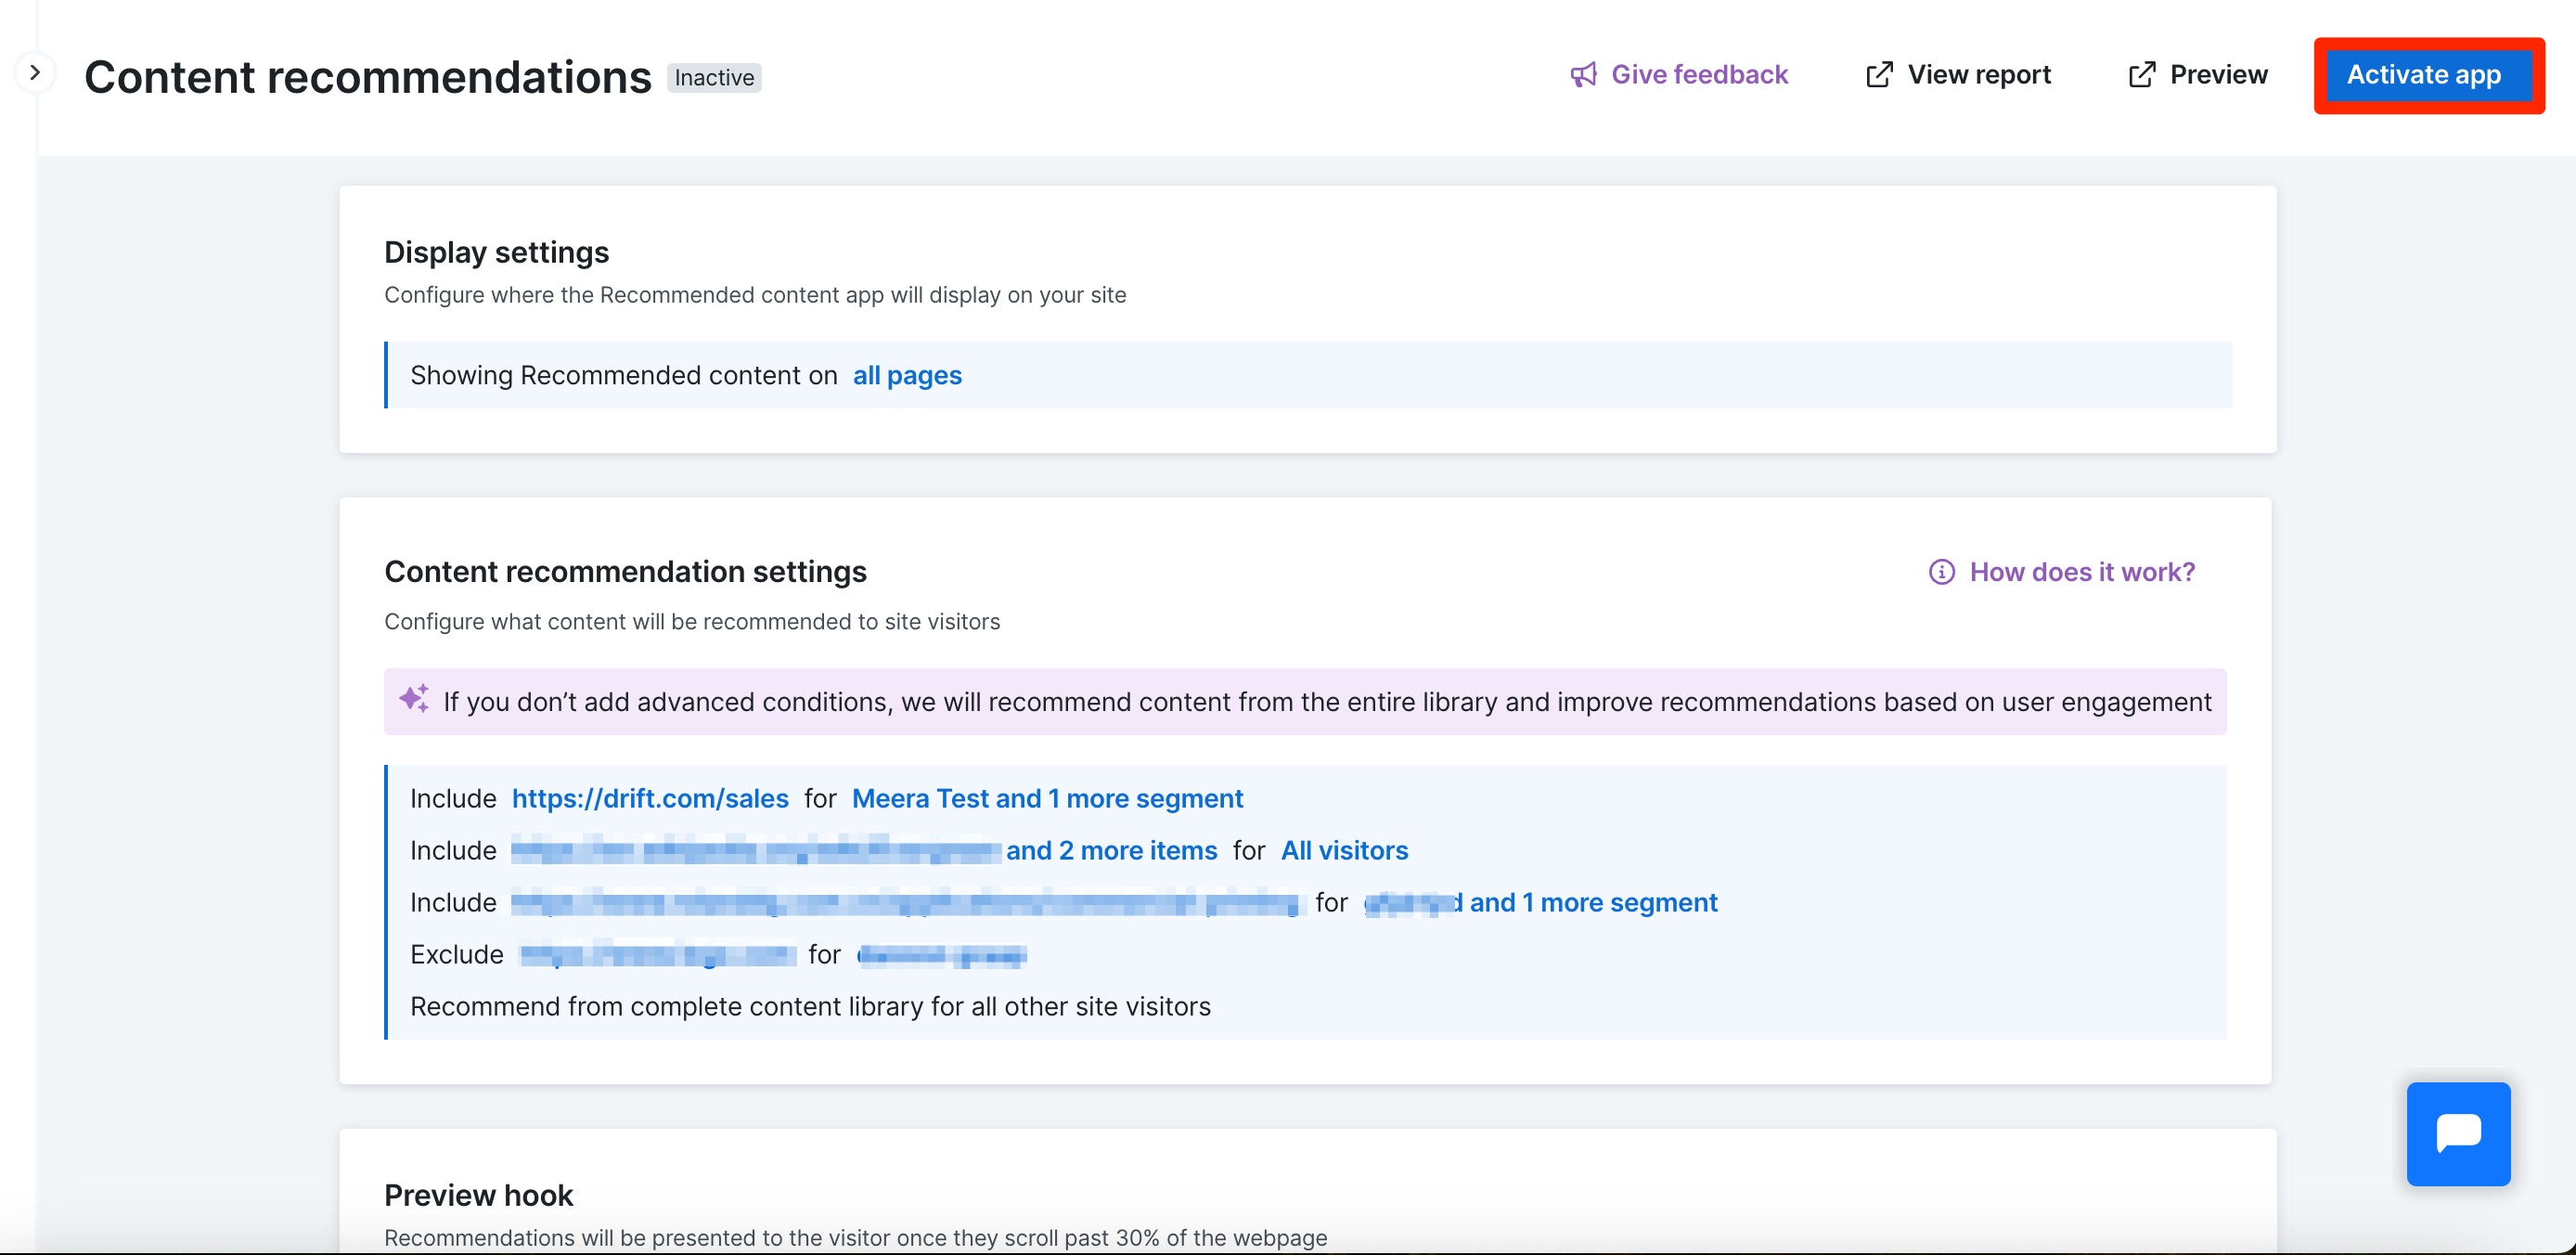Select the All visitors segment link
This screenshot has height=1255, width=2576.
[1344, 850]
